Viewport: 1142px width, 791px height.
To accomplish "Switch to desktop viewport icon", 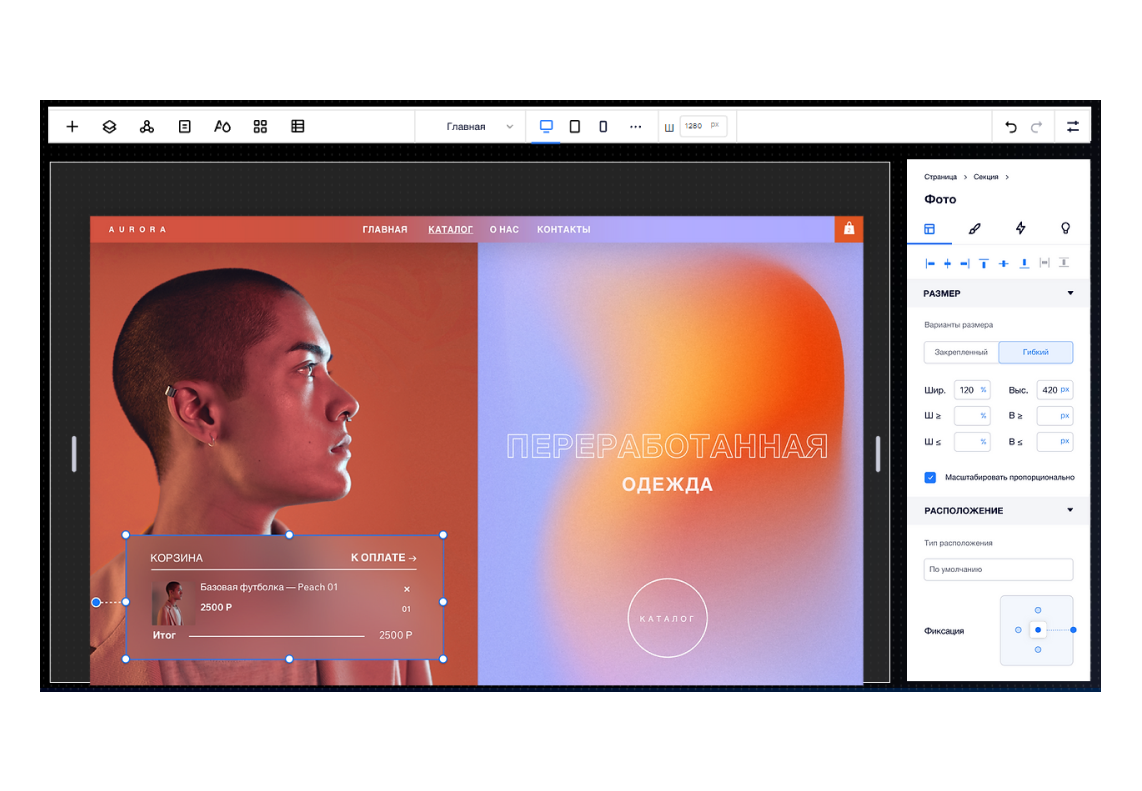I will pyautogui.click(x=546, y=126).
